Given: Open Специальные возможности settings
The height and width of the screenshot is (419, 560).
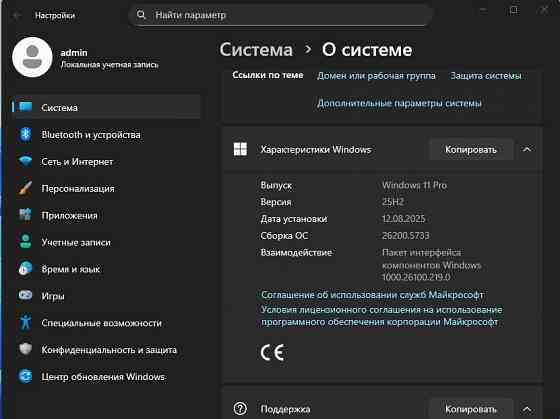Looking at the screenshot, I should click(x=106, y=322).
